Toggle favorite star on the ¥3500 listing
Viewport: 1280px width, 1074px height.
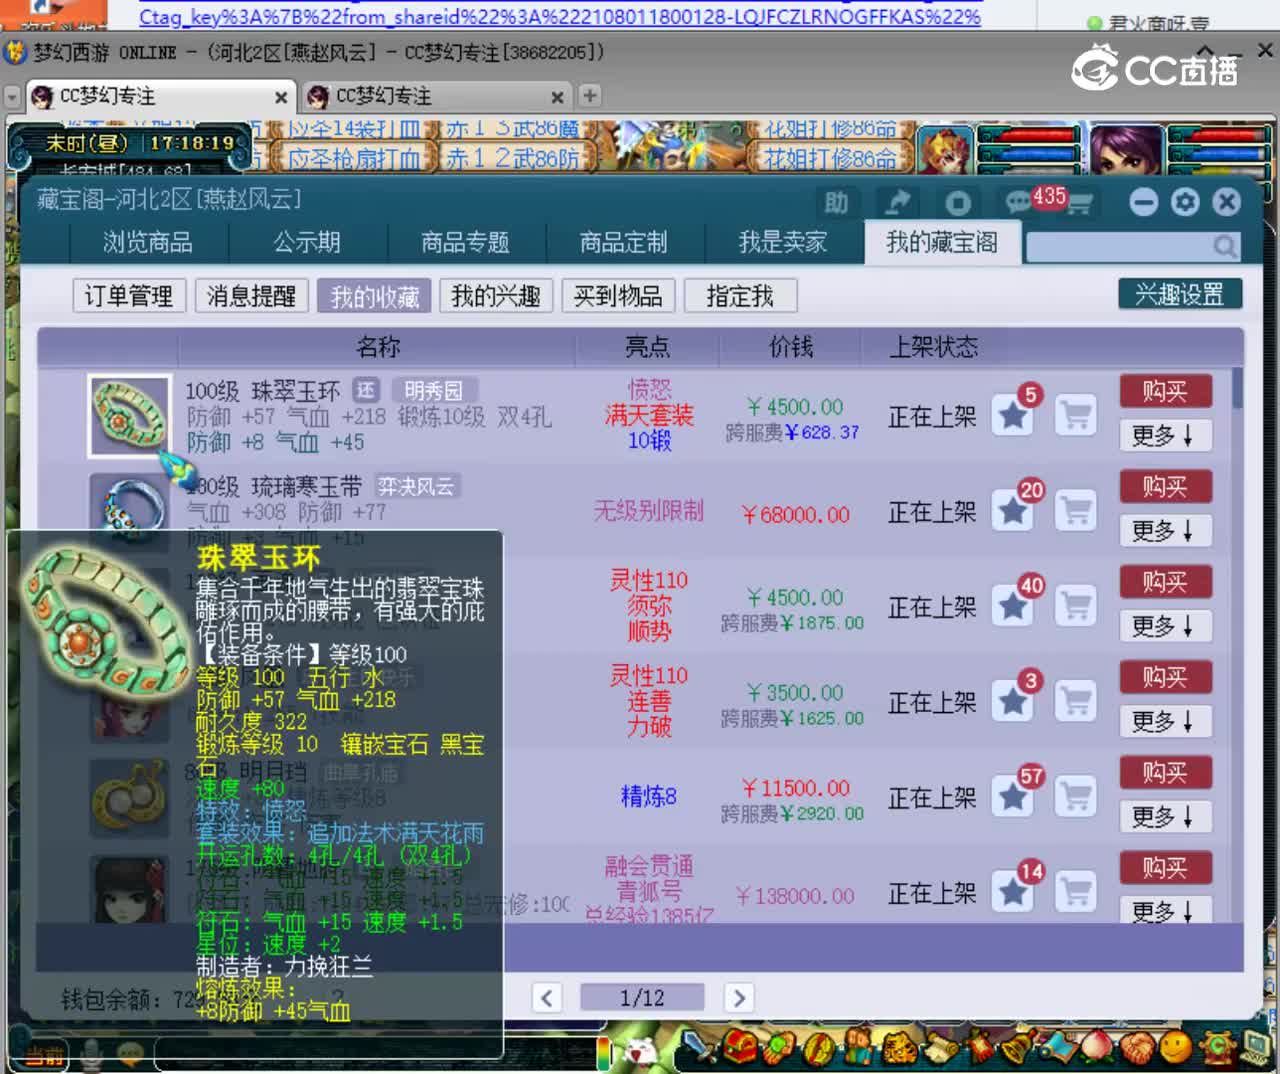(x=1013, y=702)
